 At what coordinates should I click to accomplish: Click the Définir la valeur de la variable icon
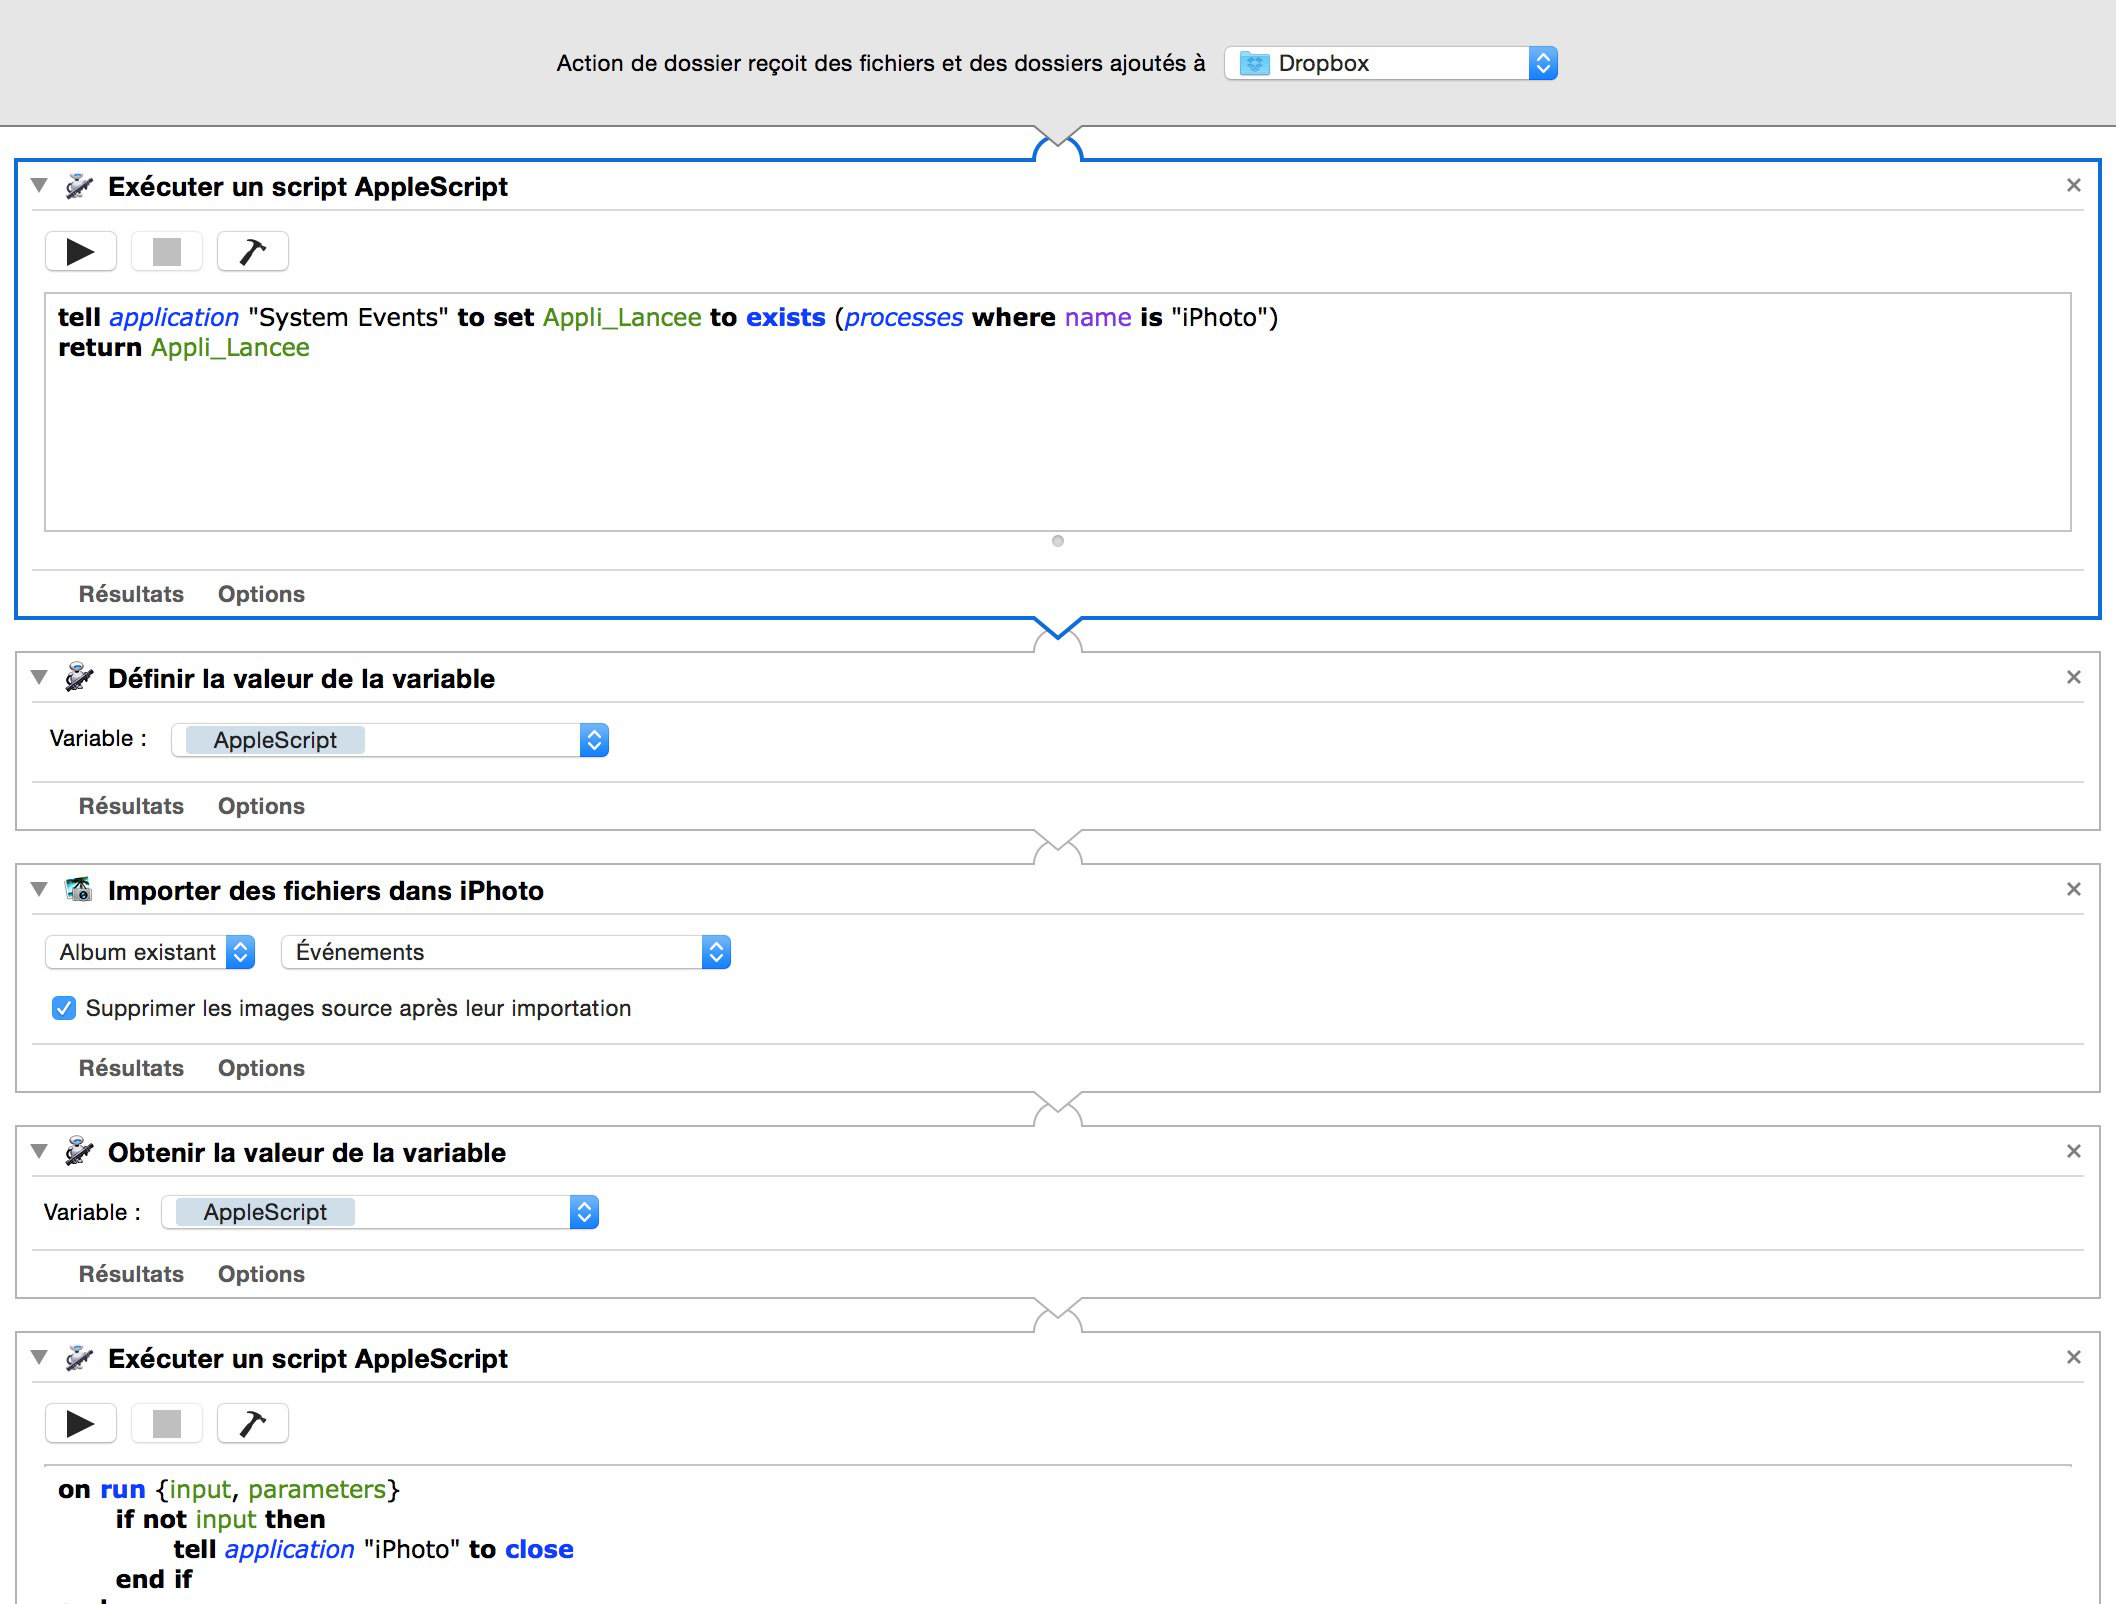pos(79,678)
